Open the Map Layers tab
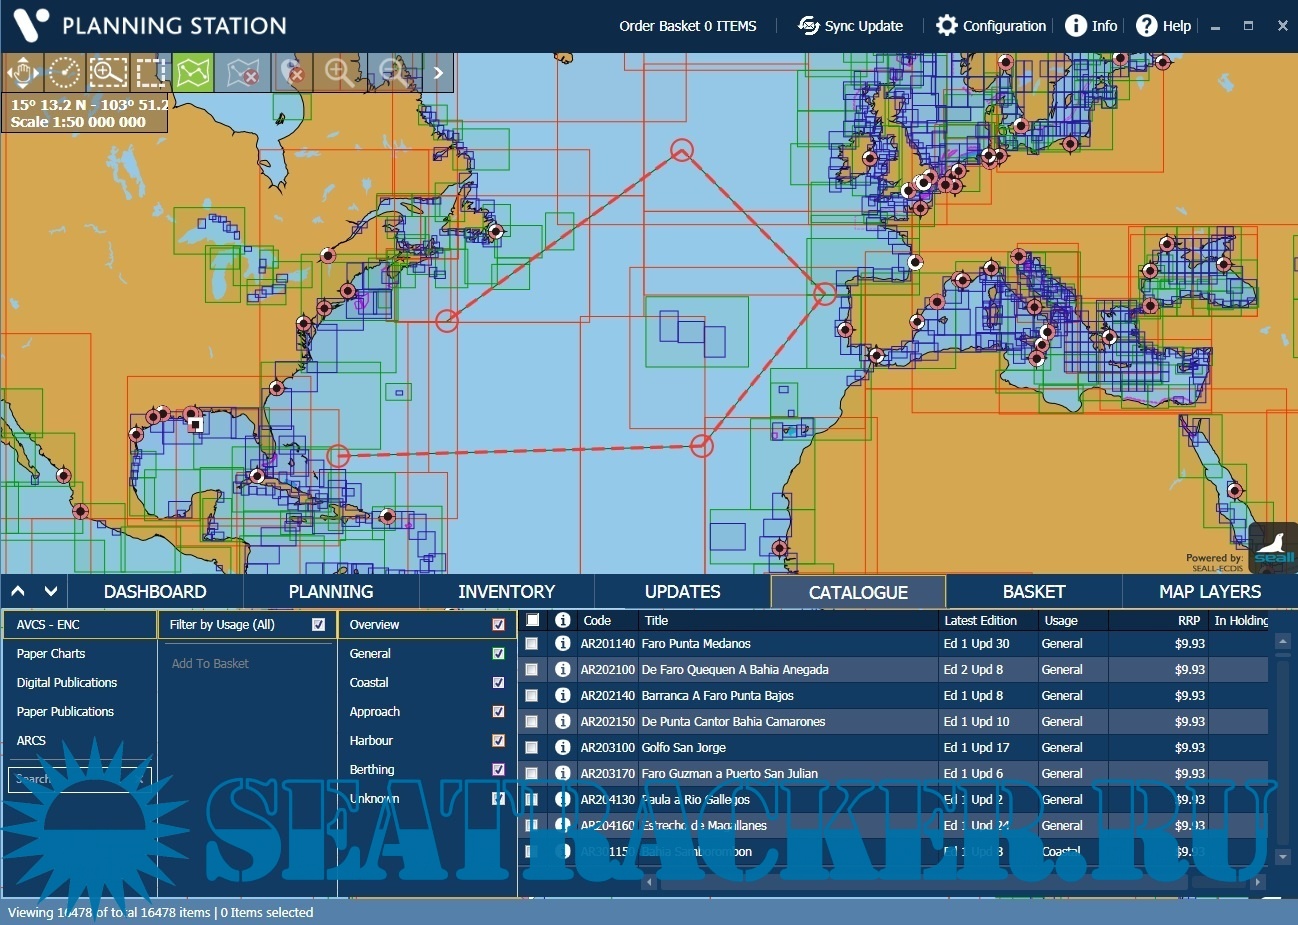 coord(1209,592)
